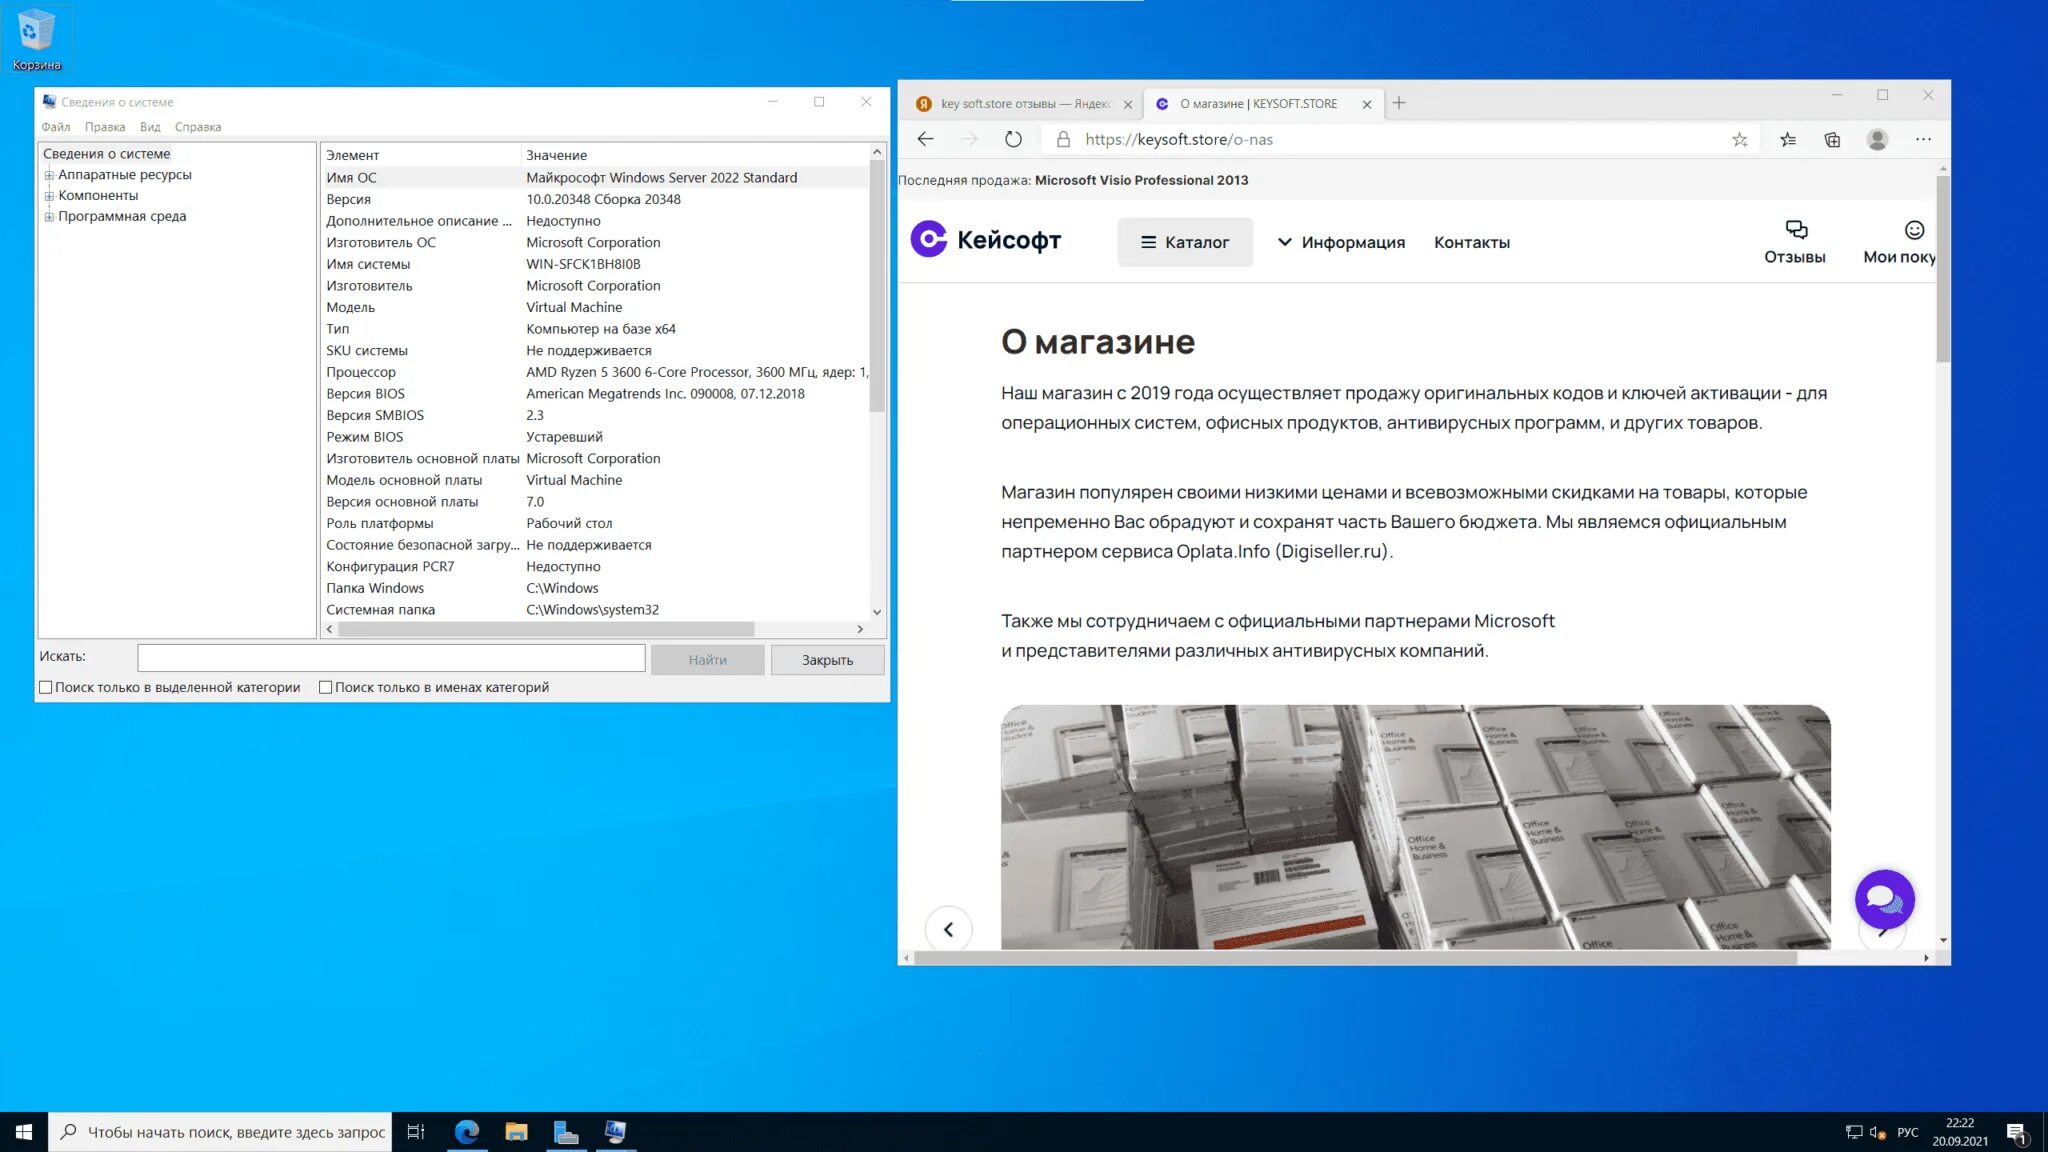Screen dimensions: 2048x1152
Task: Add page to favorites with star icon
Action: pyautogui.click(x=1740, y=140)
